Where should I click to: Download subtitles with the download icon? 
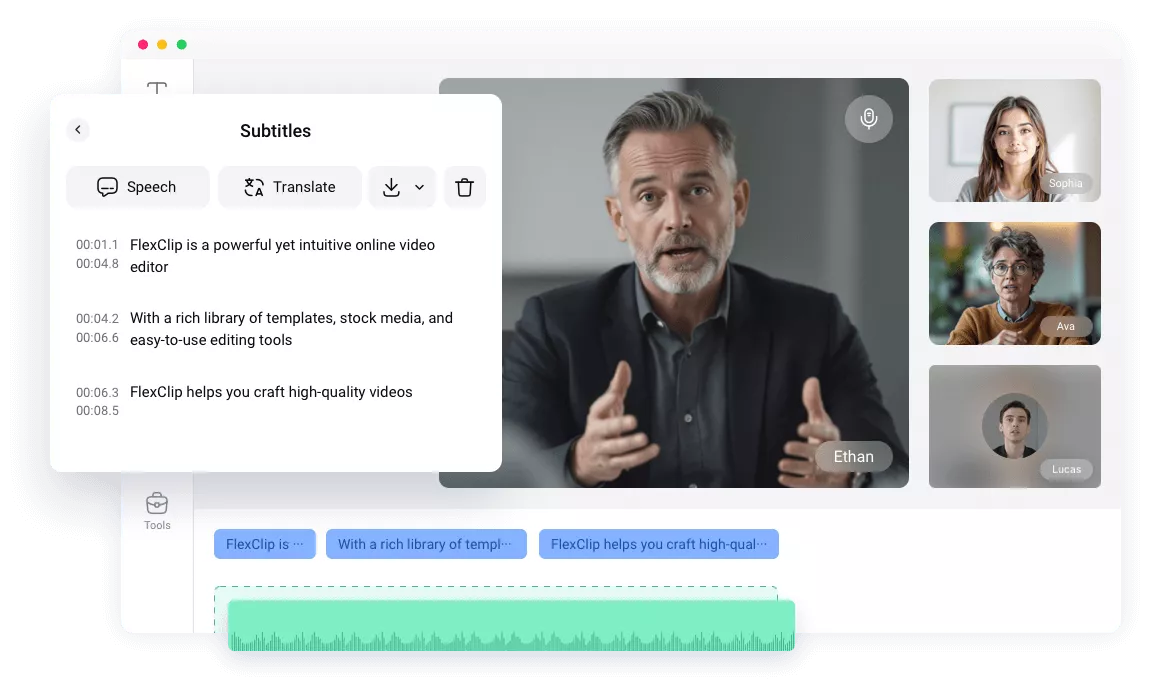[x=391, y=187]
